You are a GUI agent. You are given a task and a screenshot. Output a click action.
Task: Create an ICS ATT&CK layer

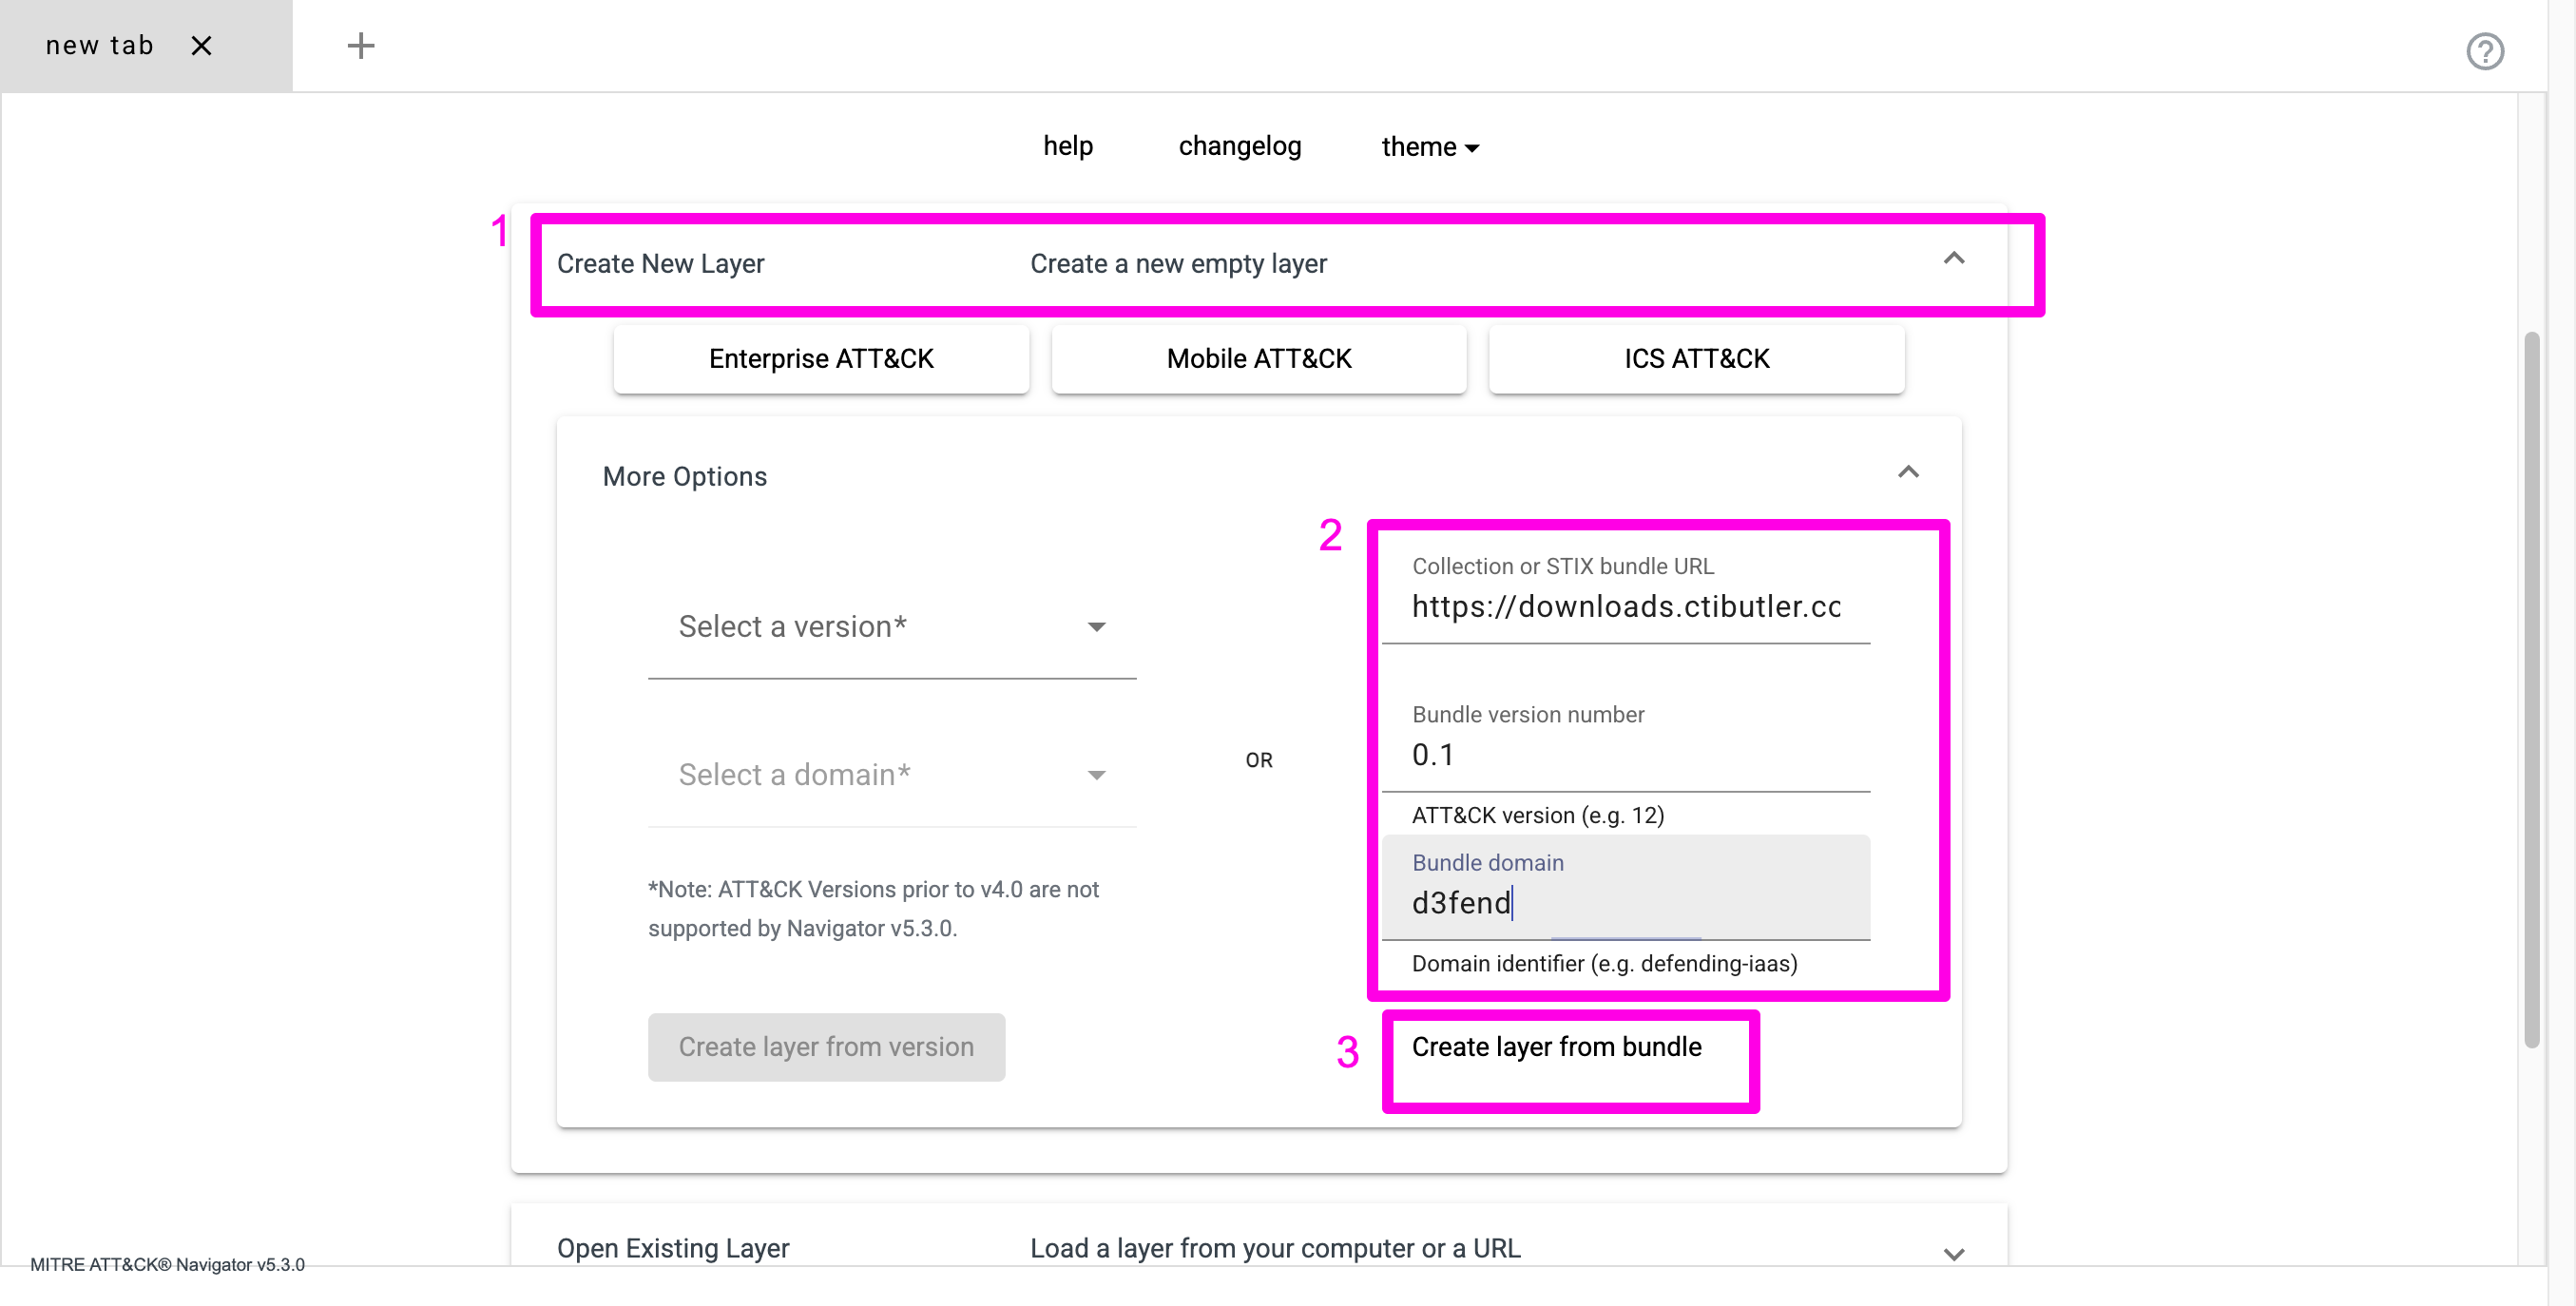point(1696,359)
